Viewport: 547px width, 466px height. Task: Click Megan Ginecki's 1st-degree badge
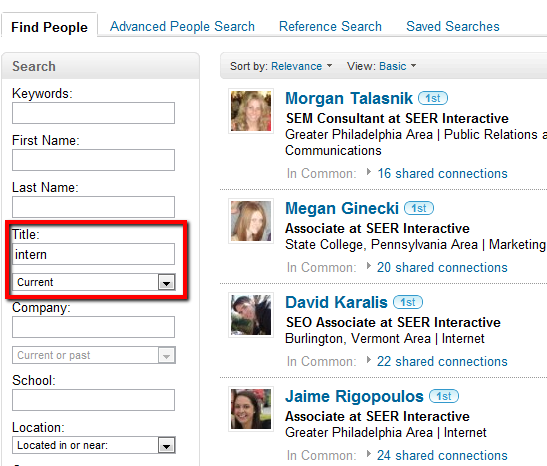(x=419, y=208)
